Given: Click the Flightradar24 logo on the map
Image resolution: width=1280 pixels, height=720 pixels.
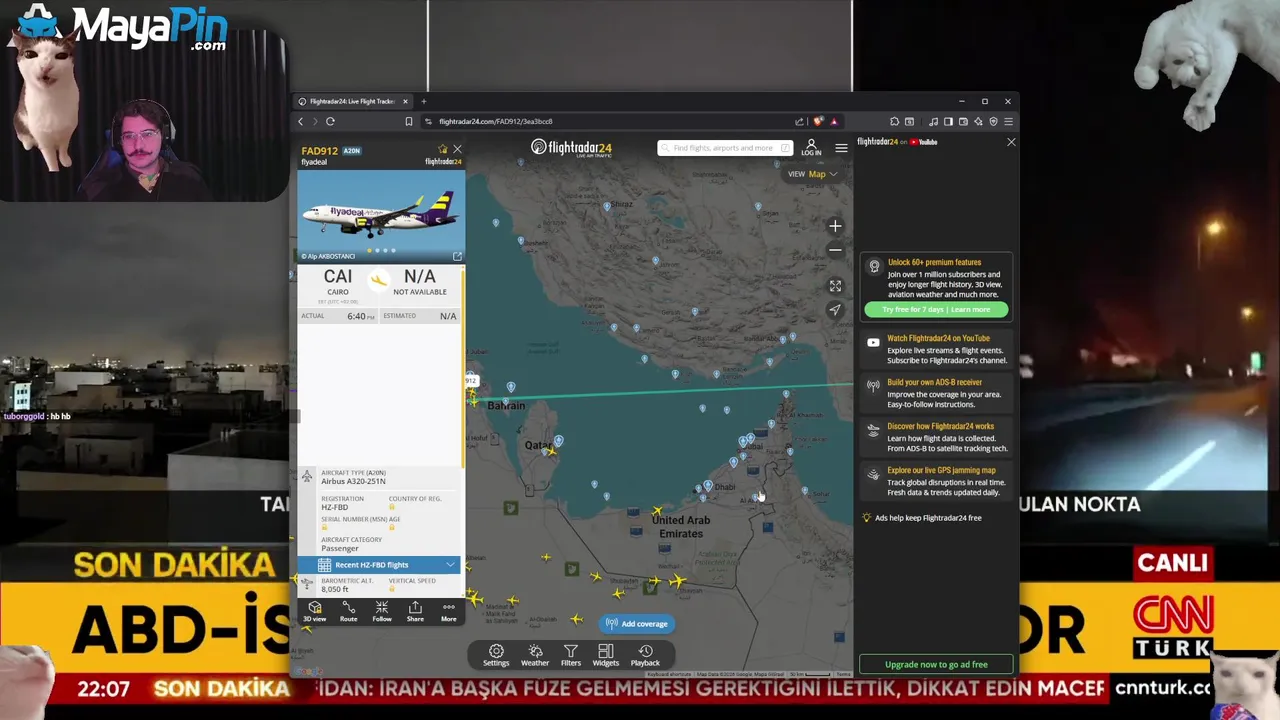Looking at the screenshot, I should coord(571,148).
